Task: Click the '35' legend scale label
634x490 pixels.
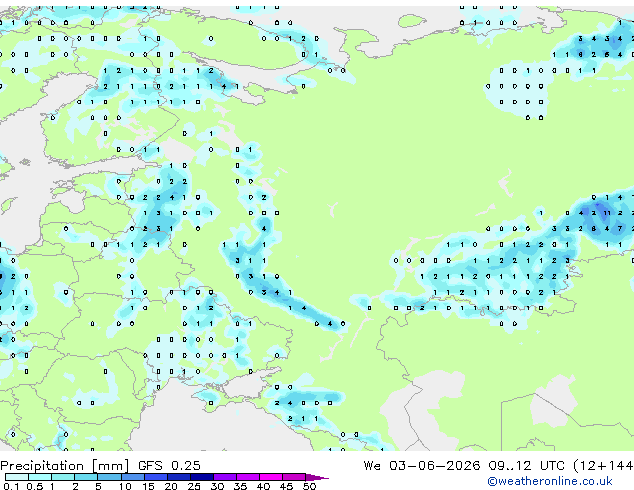Action: coord(240,486)
